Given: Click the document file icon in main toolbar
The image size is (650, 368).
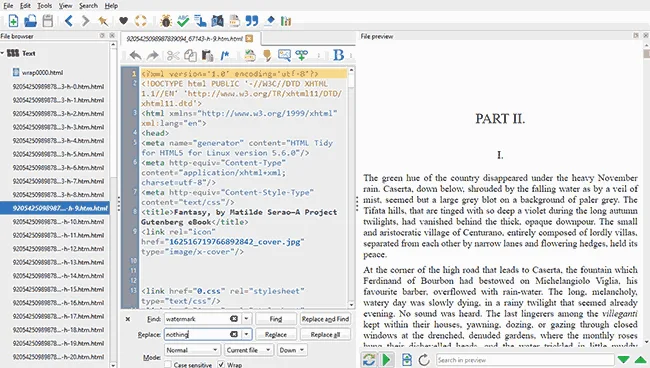Looking at the screenshot, I should coord(235,21).
